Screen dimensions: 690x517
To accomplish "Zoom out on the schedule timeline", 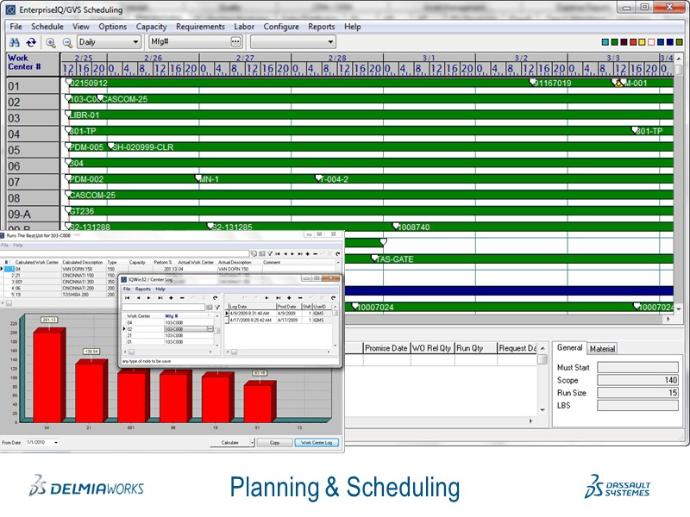I will [67, 42].
